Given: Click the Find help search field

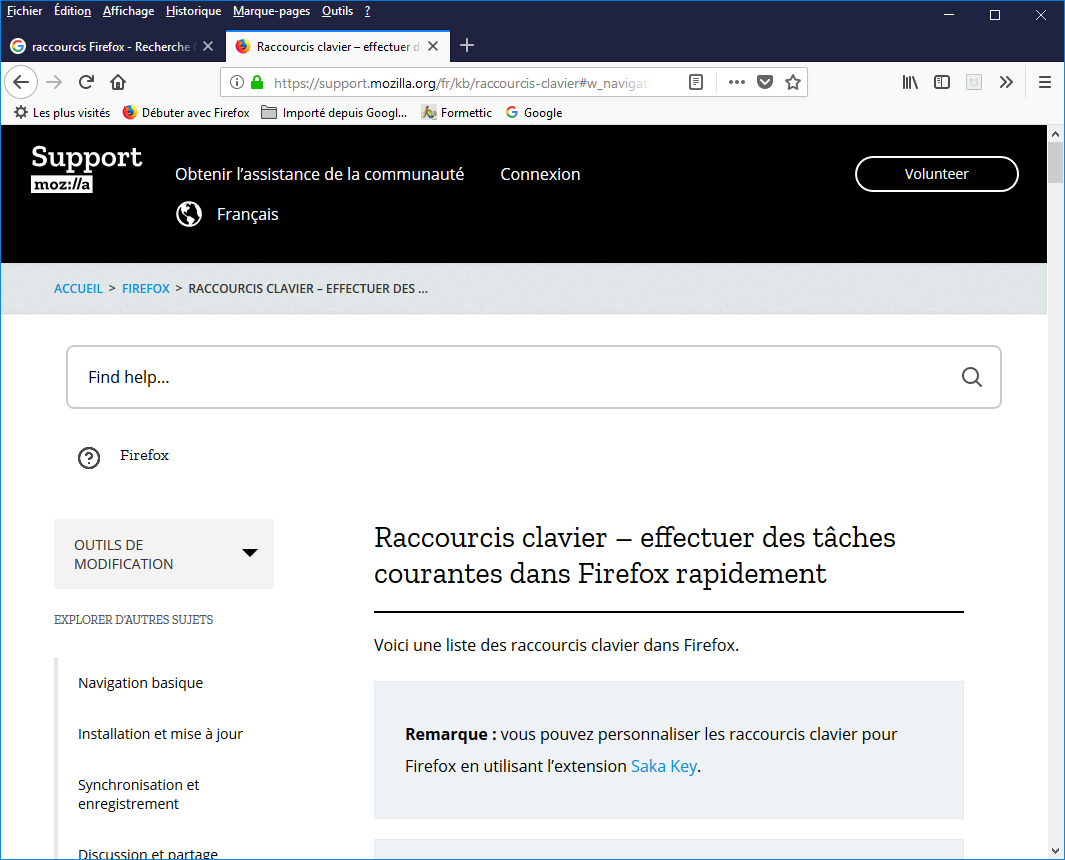Looking at the screenshot, I should pyautogui.click(x=534, y=377).
